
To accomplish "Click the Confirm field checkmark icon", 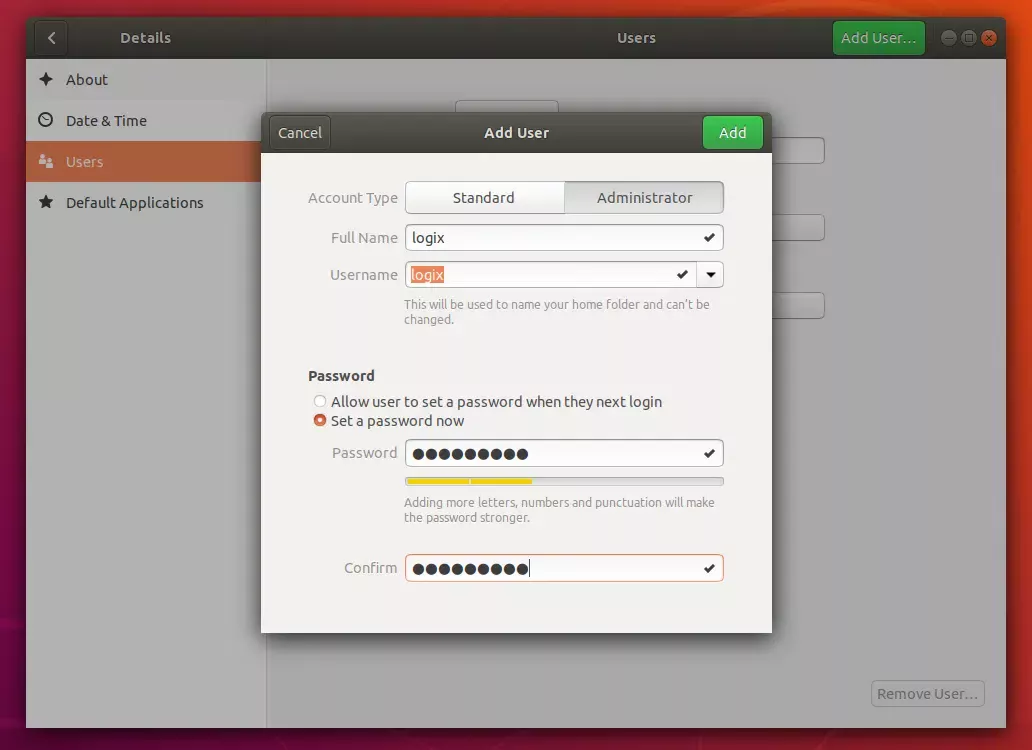I will point(709,568).
